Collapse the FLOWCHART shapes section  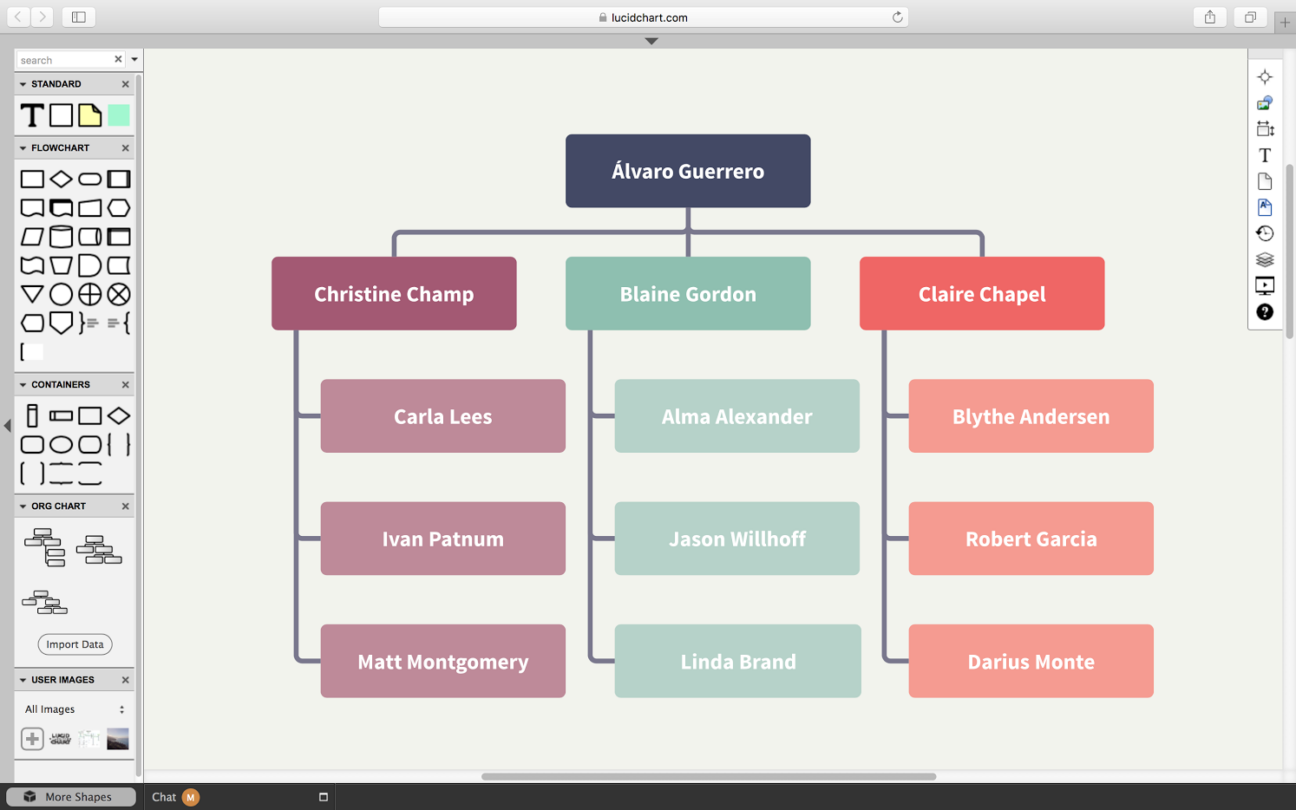click(23, 148)
